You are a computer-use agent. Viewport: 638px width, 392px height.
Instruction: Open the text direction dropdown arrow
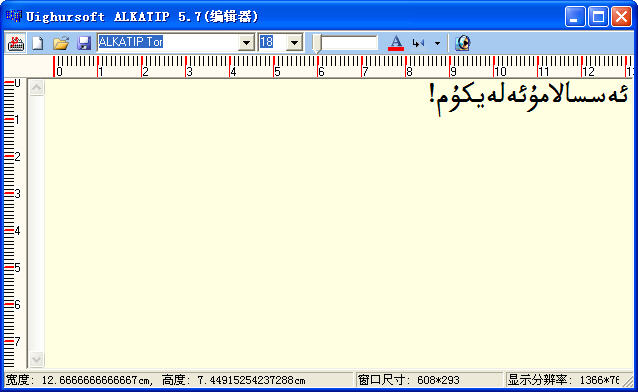(437, 43)
